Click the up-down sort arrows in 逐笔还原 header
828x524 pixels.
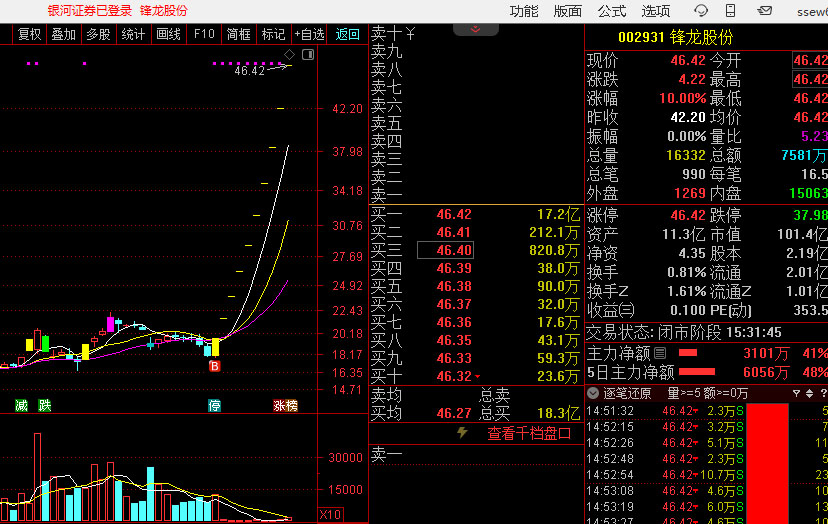[809, 394]
